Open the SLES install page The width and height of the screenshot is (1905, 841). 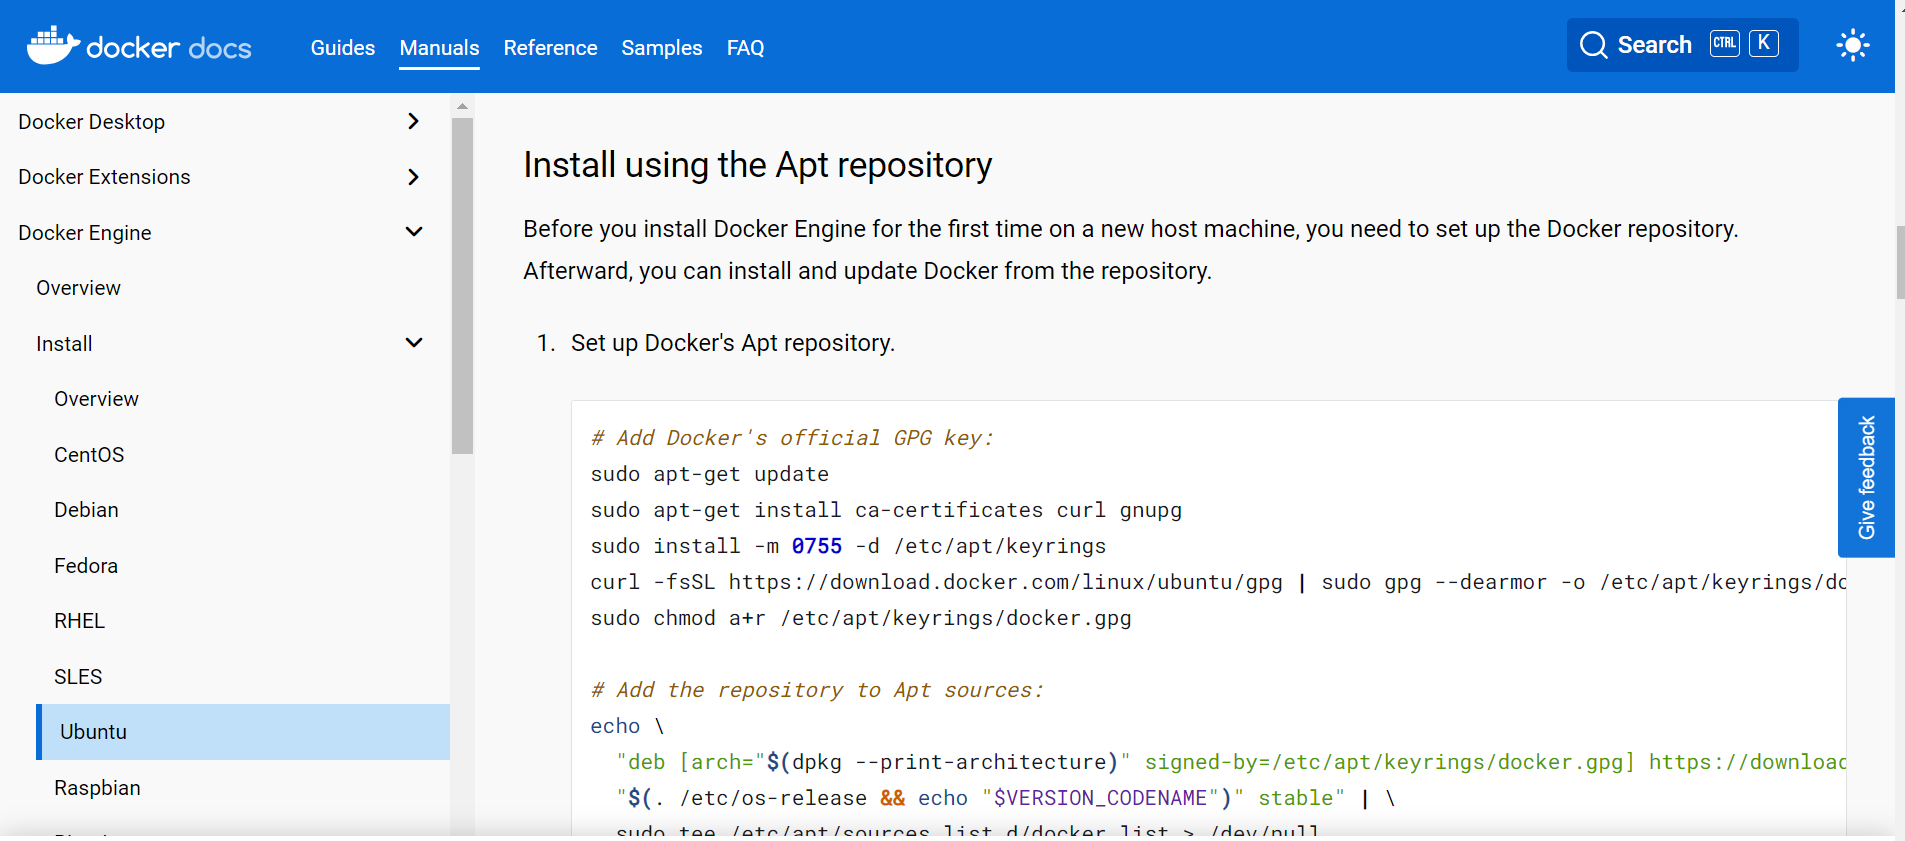(x=78, y=677)
